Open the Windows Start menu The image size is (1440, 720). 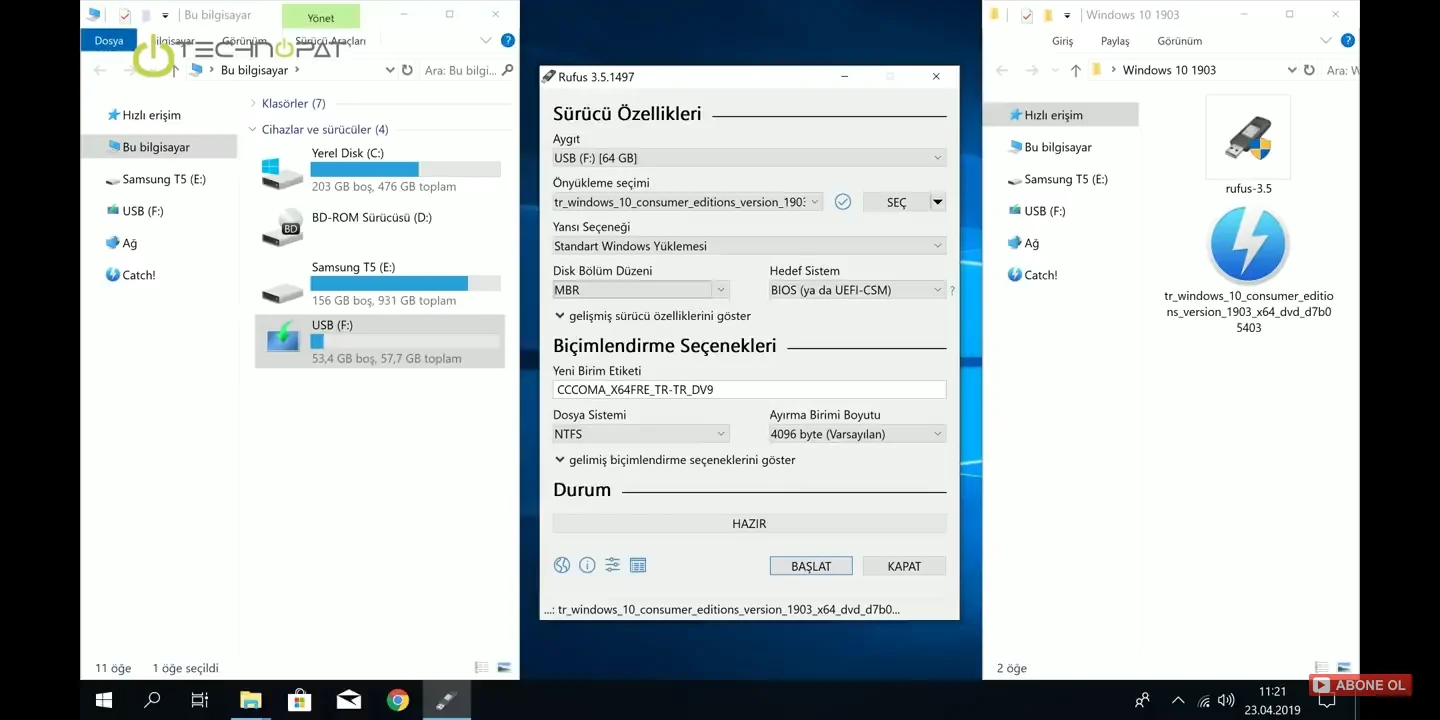tap(104, 700)
